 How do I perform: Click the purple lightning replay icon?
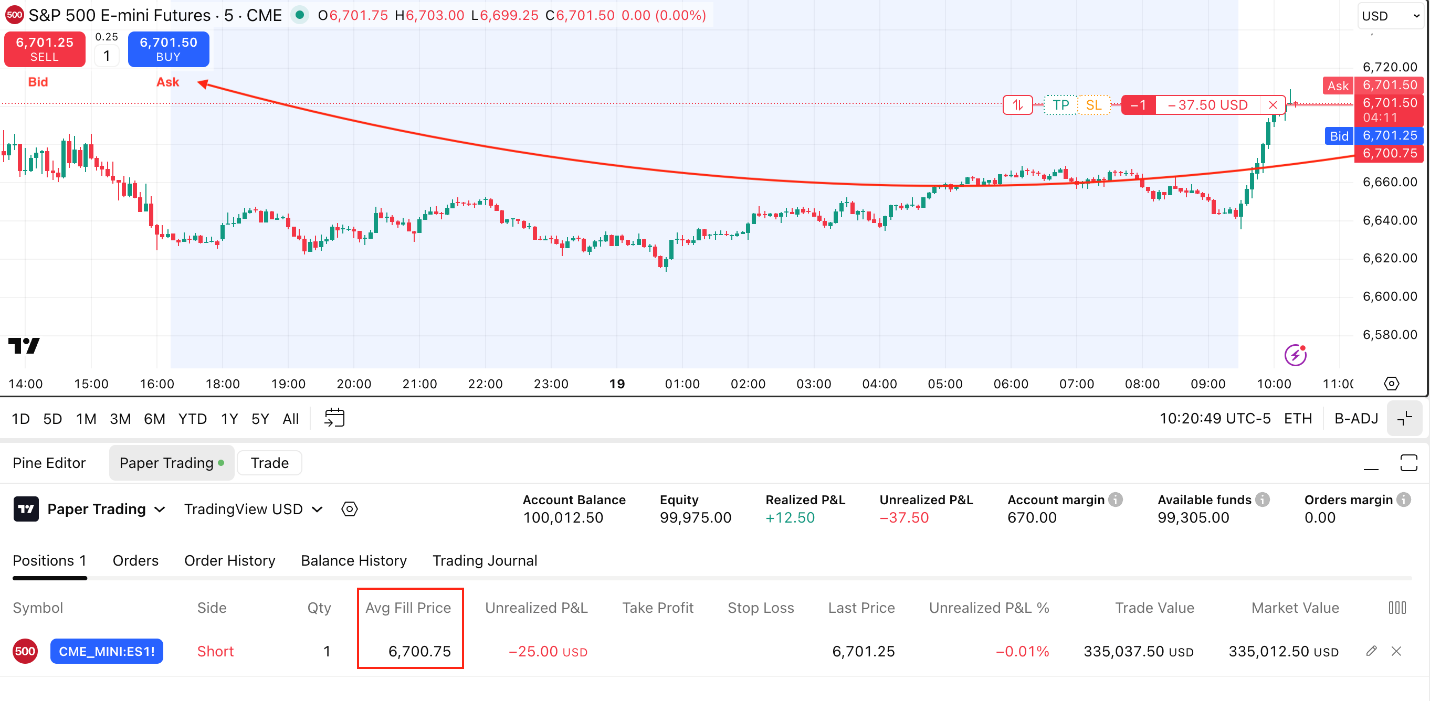click(x=1295, y=354)
